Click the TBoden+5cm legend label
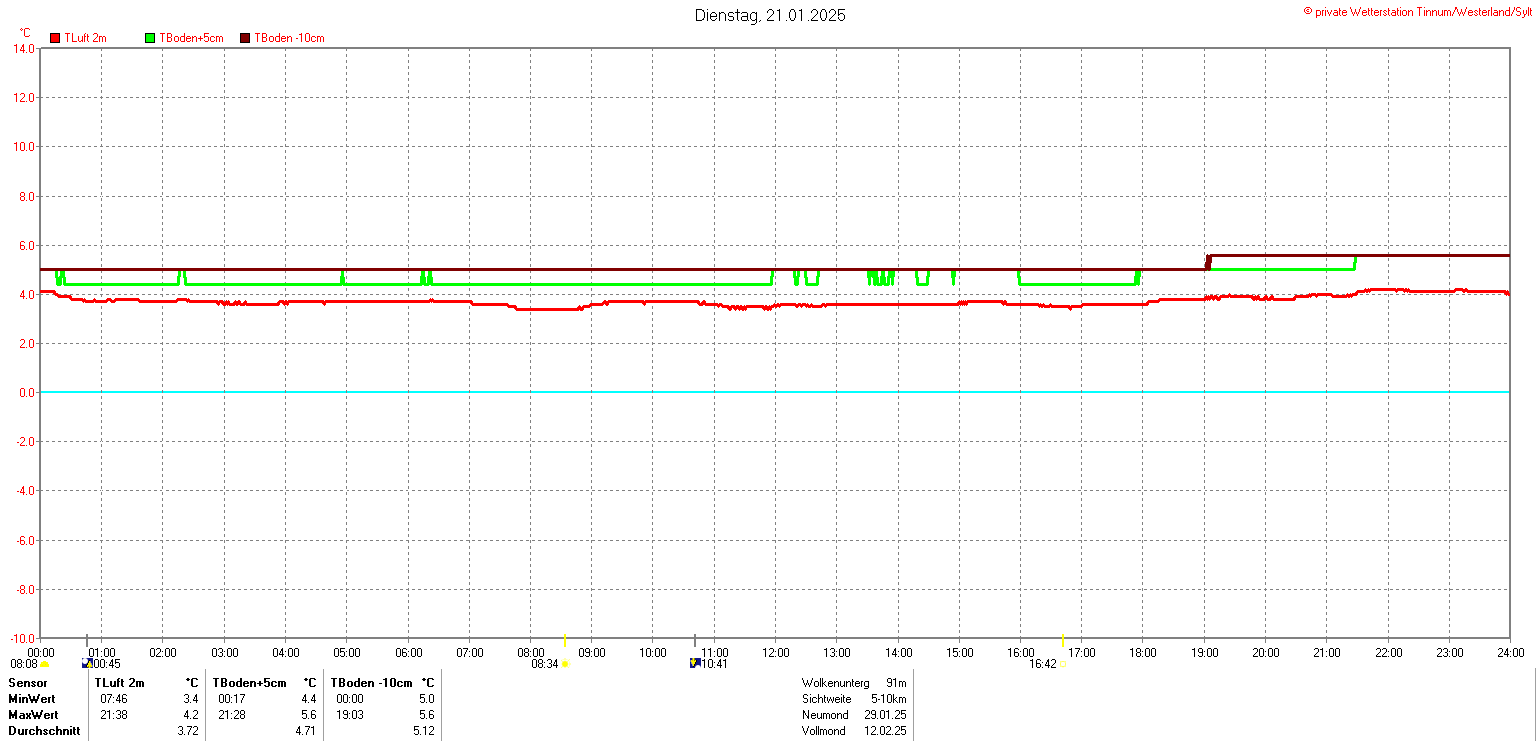 pos(191,38)
